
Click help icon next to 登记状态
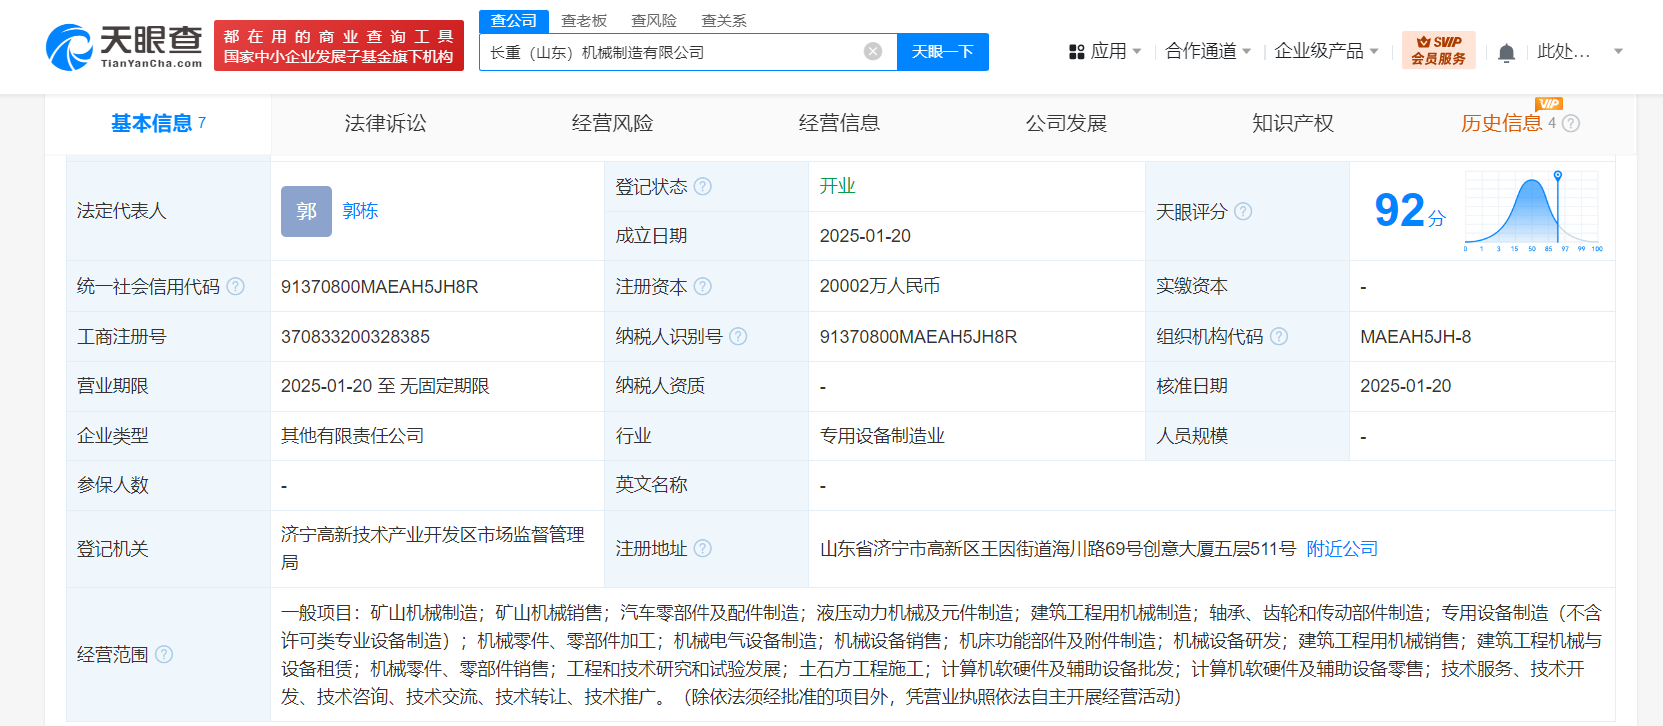click(x=703, y=186)
